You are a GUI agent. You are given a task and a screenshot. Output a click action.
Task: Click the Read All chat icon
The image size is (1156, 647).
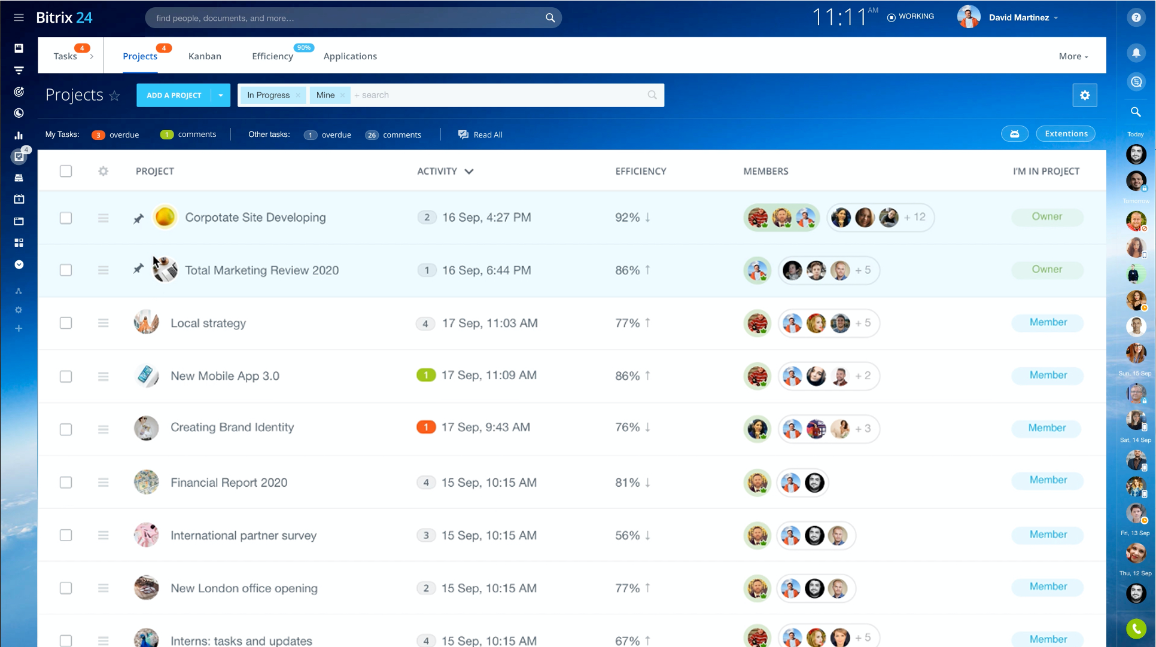point(463,134)
